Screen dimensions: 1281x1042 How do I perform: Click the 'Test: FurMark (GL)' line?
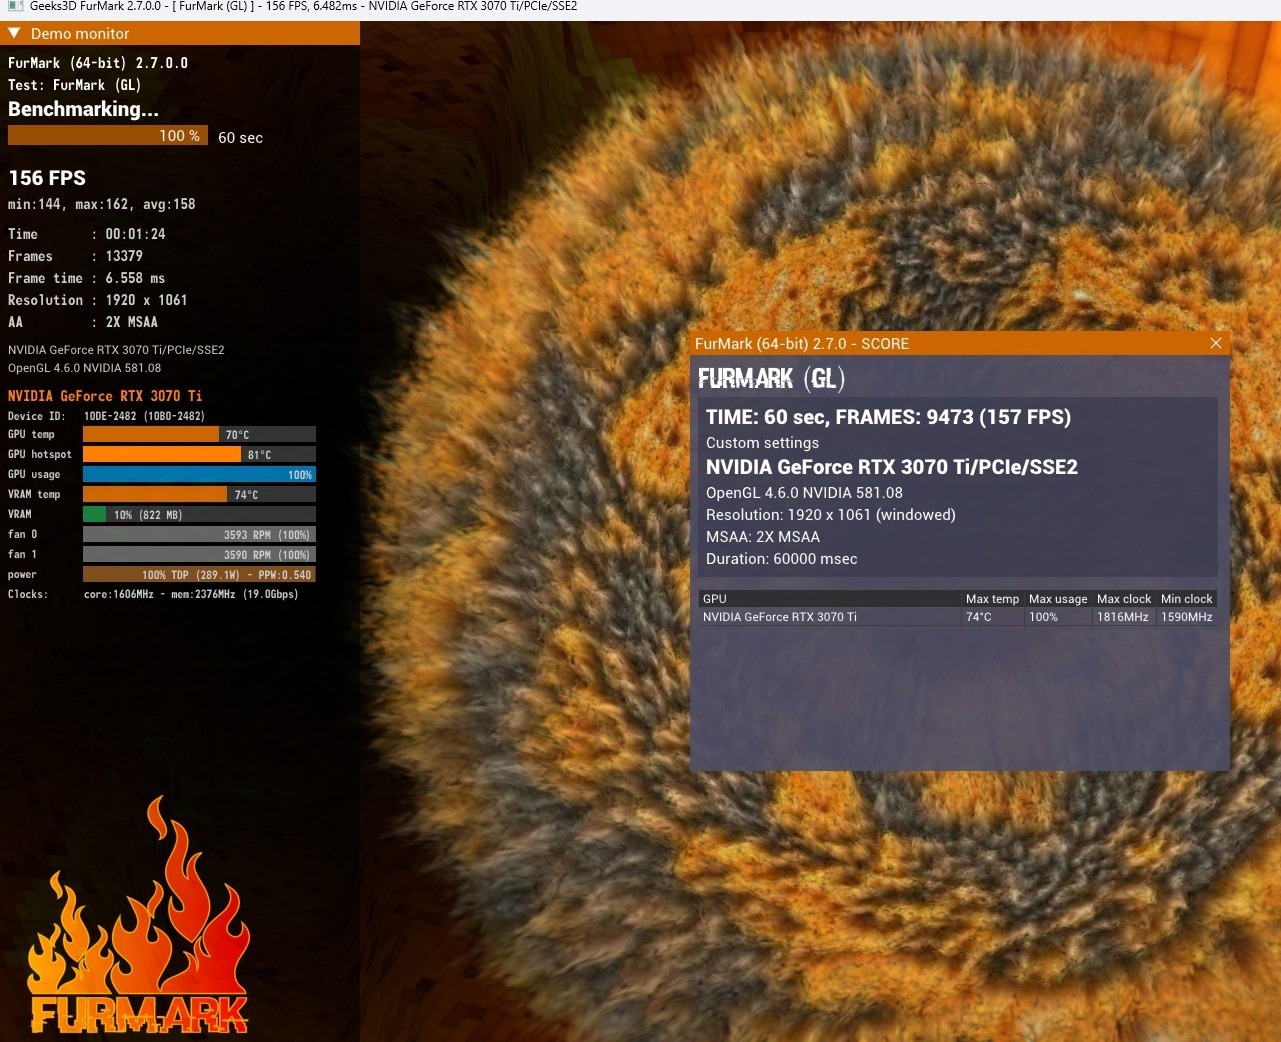click(x=74, y=85)
